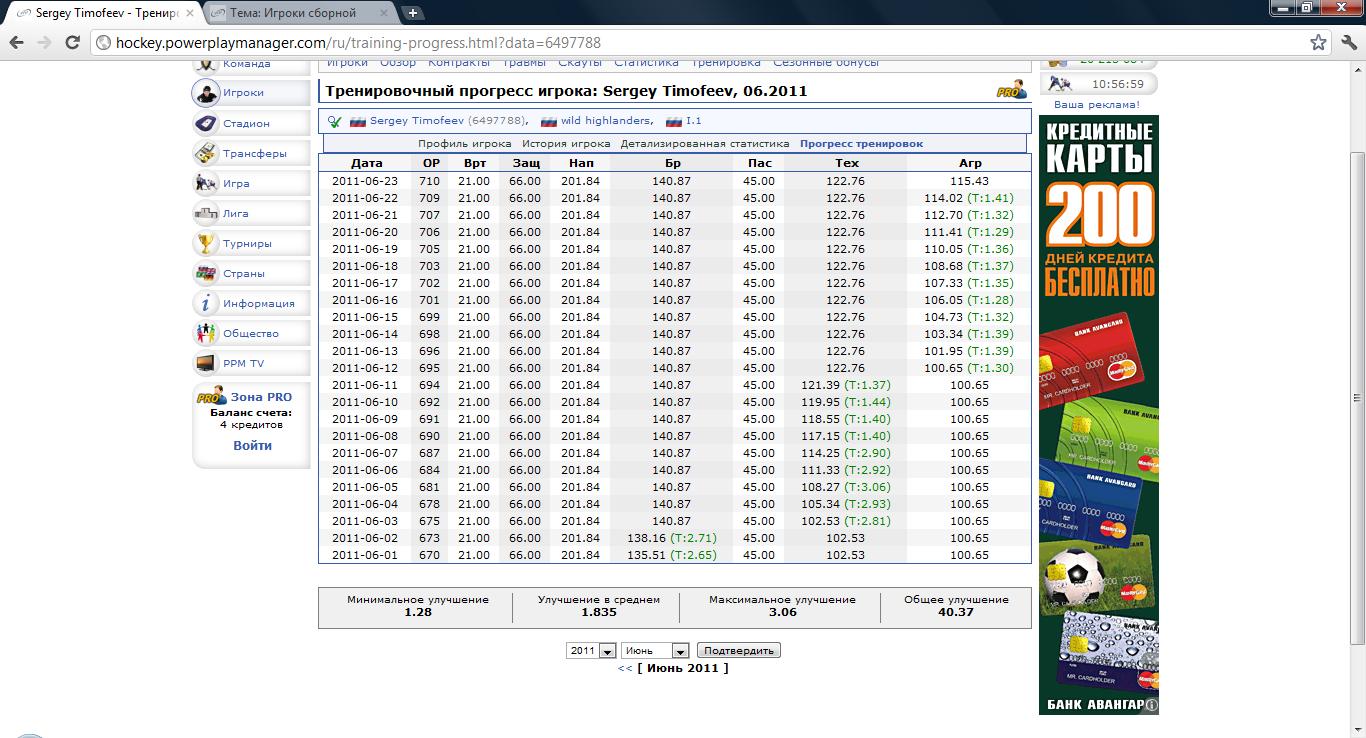
Task: Click the green checkmark icon before Sergey Timofeev
Action: [334, 121]
